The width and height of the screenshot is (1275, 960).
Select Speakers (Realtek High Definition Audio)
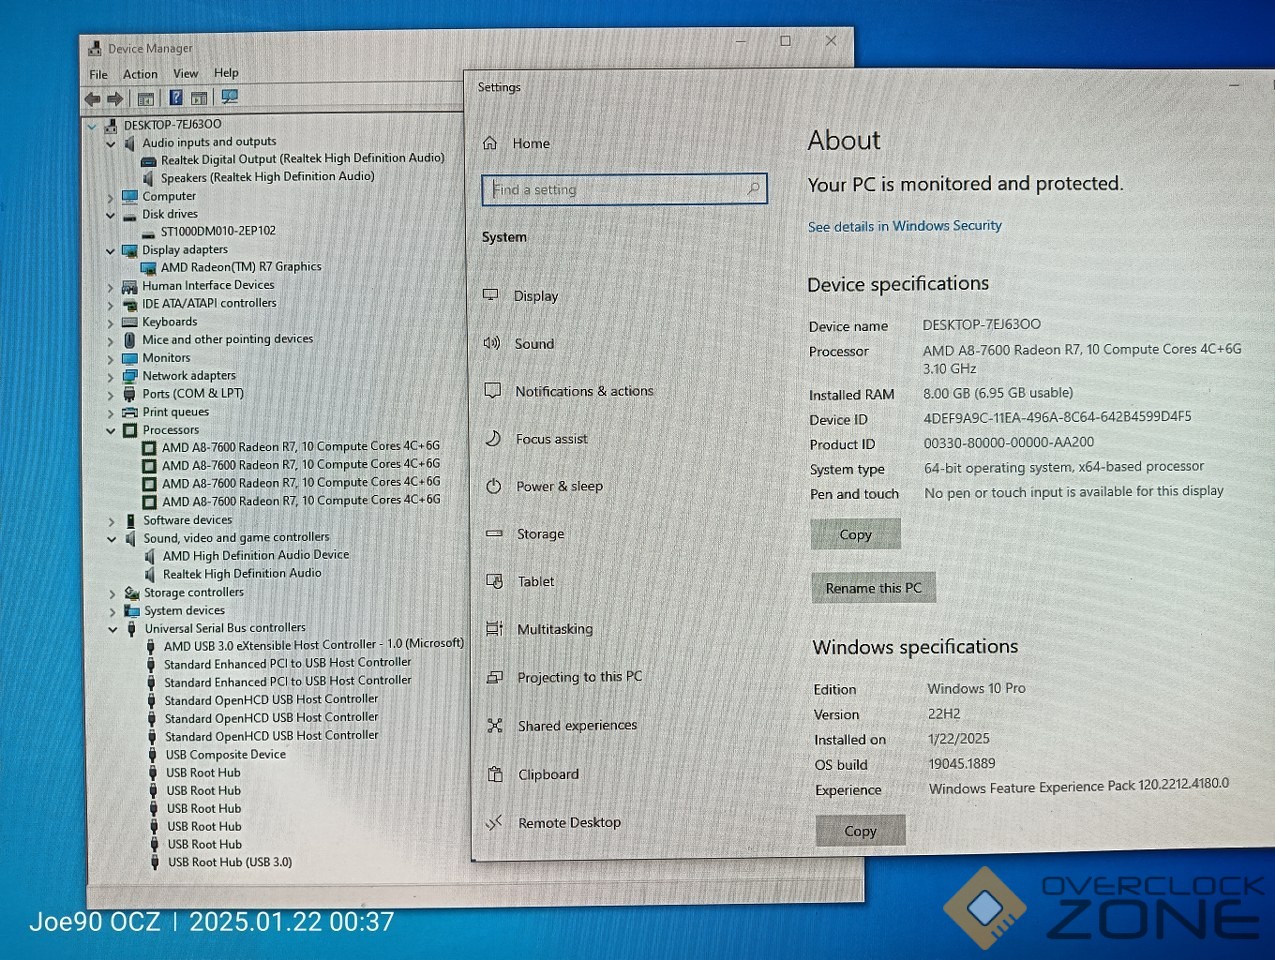258,177
